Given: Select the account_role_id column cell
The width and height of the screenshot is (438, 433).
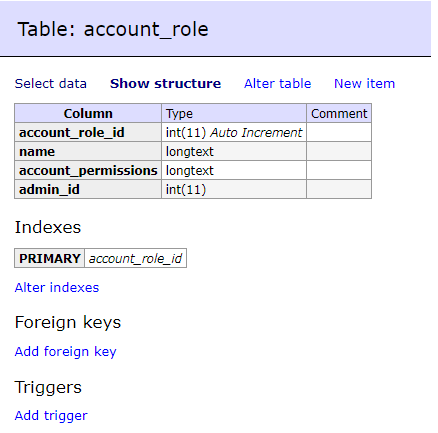Looking at the screenshot, I should coord(88,133).
